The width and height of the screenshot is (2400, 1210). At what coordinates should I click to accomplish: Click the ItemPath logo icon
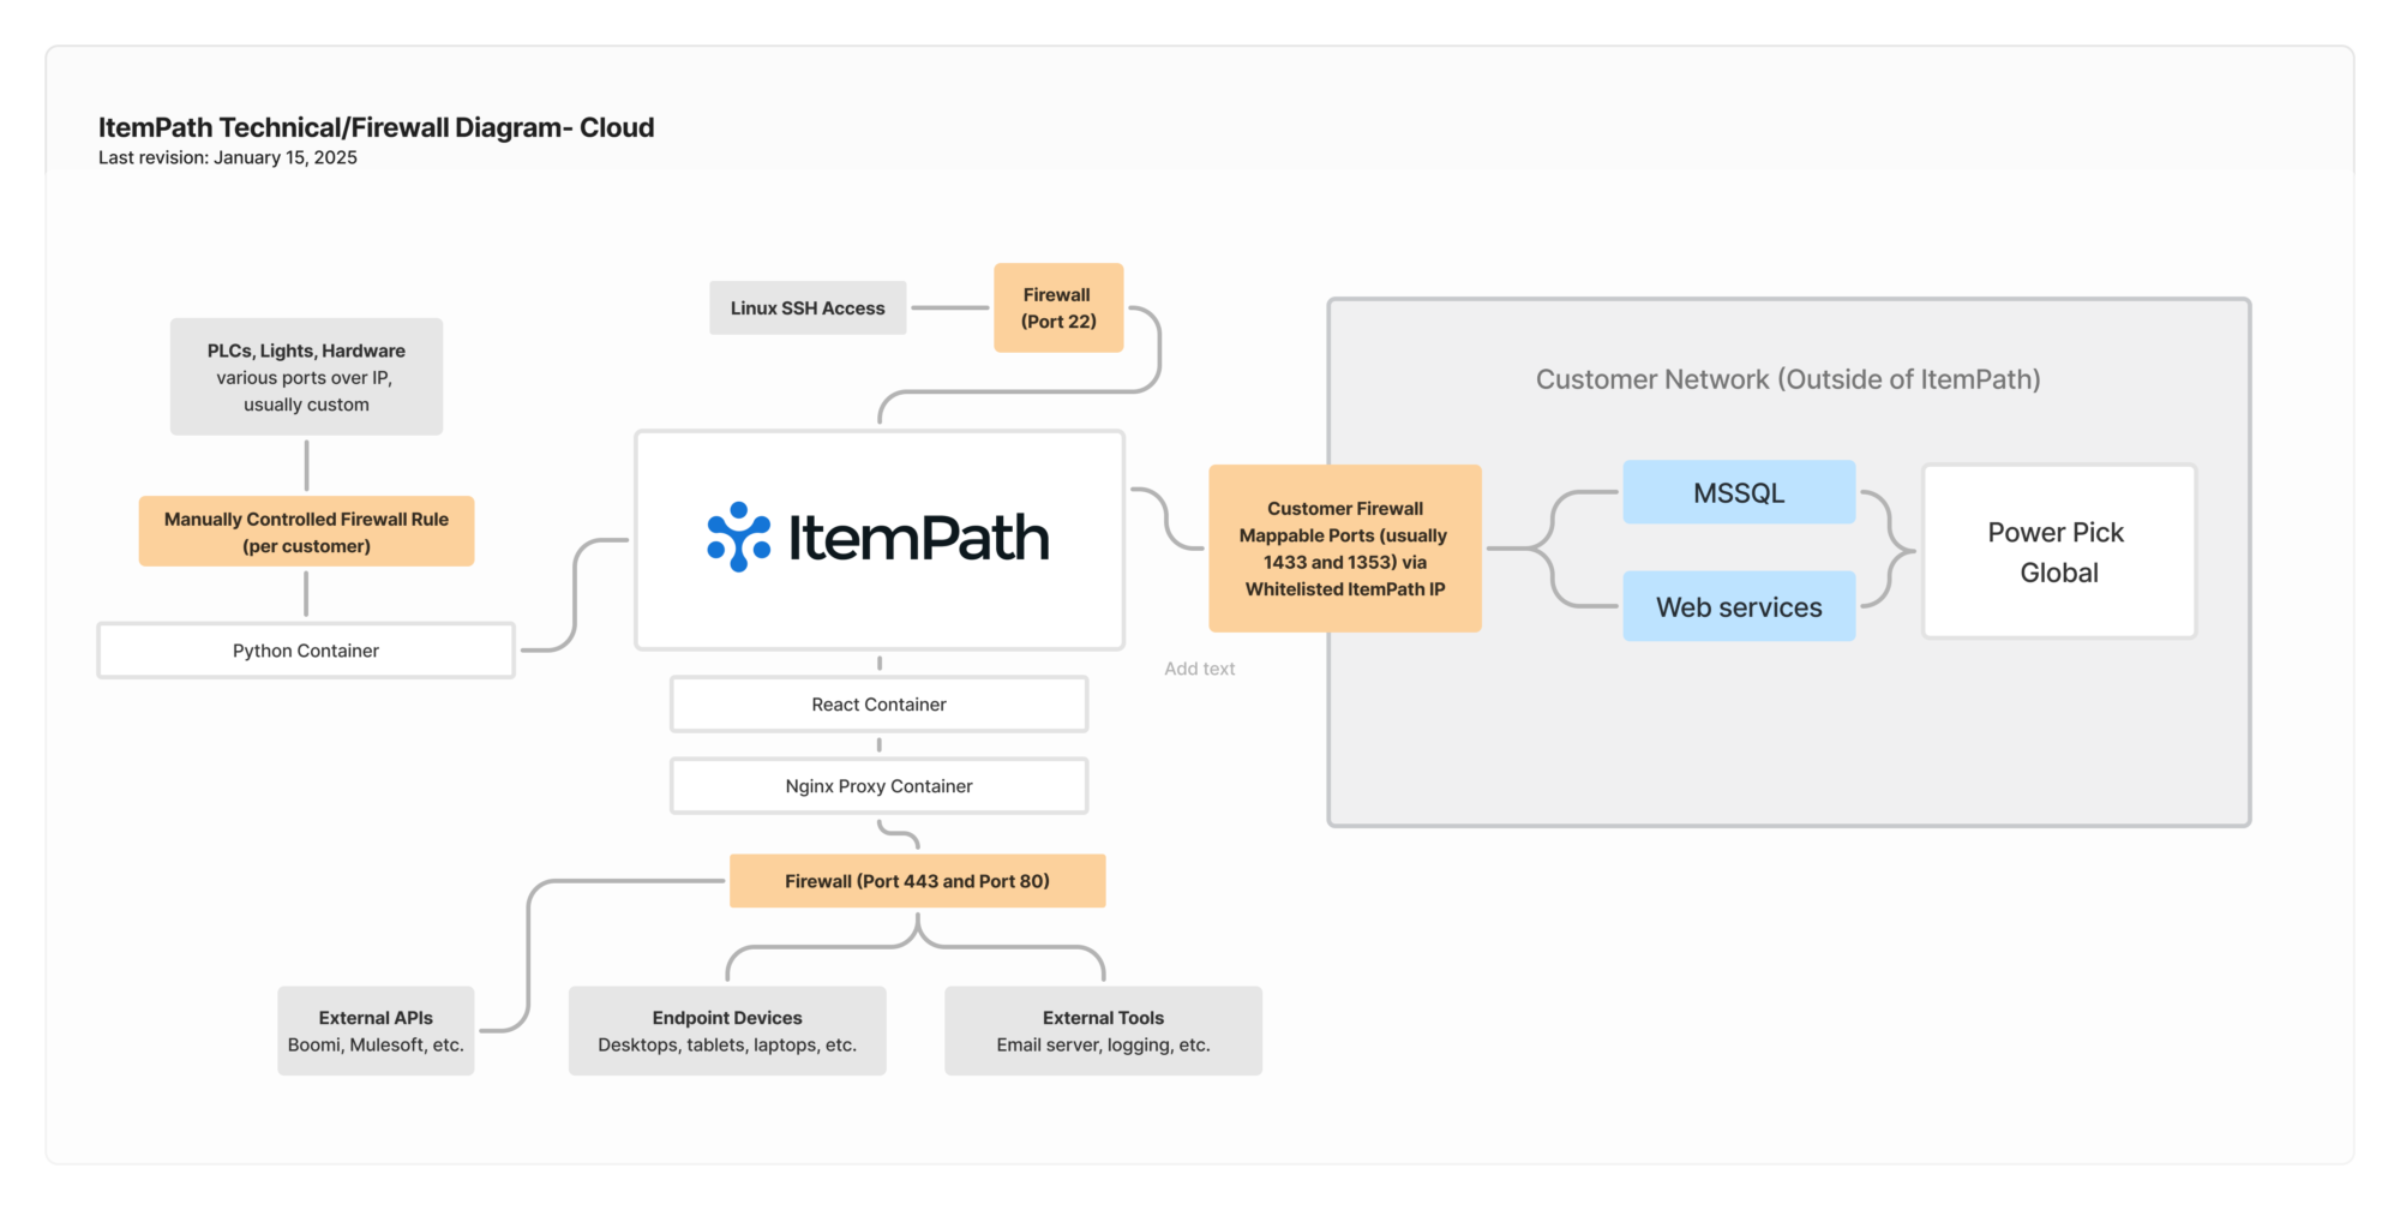(x=739, y=537)
